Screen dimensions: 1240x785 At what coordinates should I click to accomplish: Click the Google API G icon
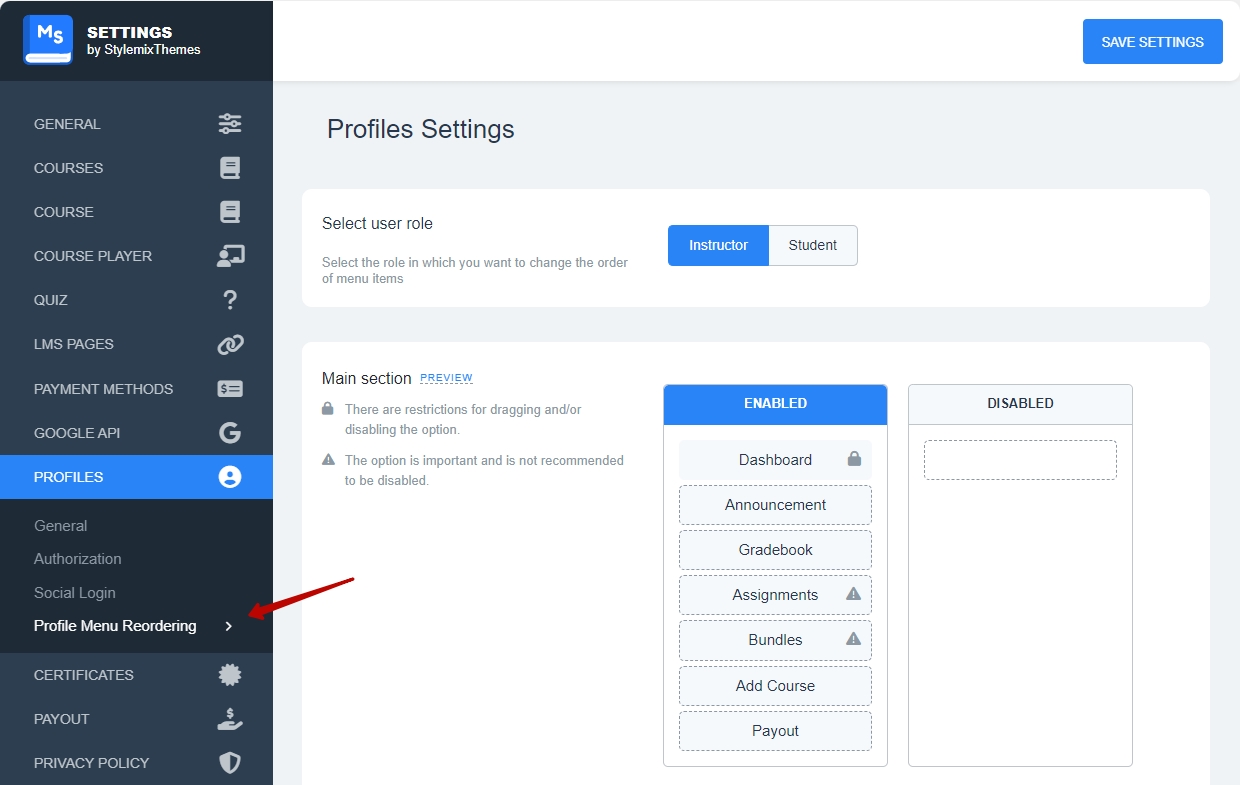click(230, 433)
